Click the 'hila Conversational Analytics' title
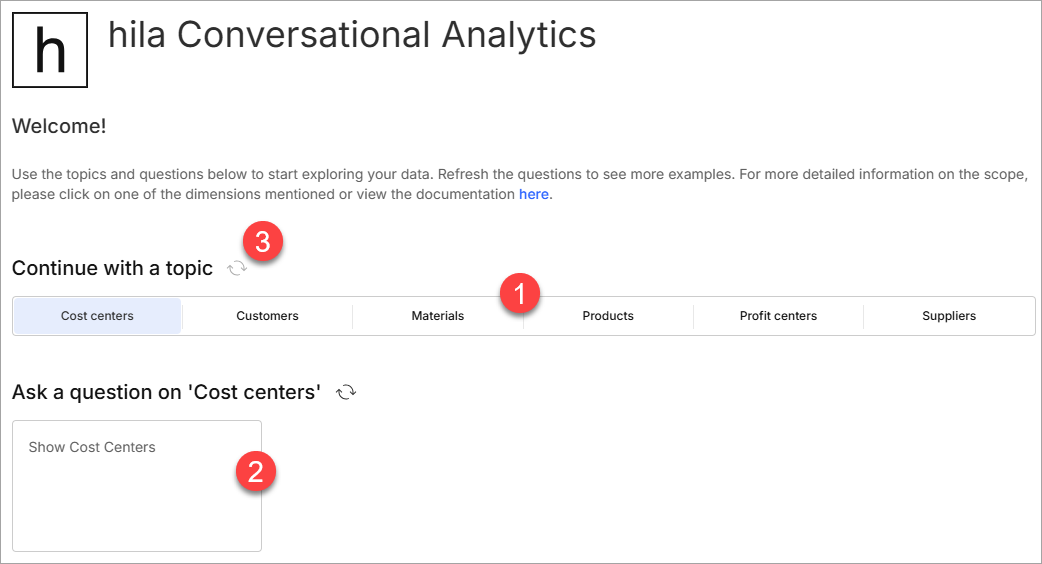This screenshot has width=1042, height=564. click(x=352, y=36)
